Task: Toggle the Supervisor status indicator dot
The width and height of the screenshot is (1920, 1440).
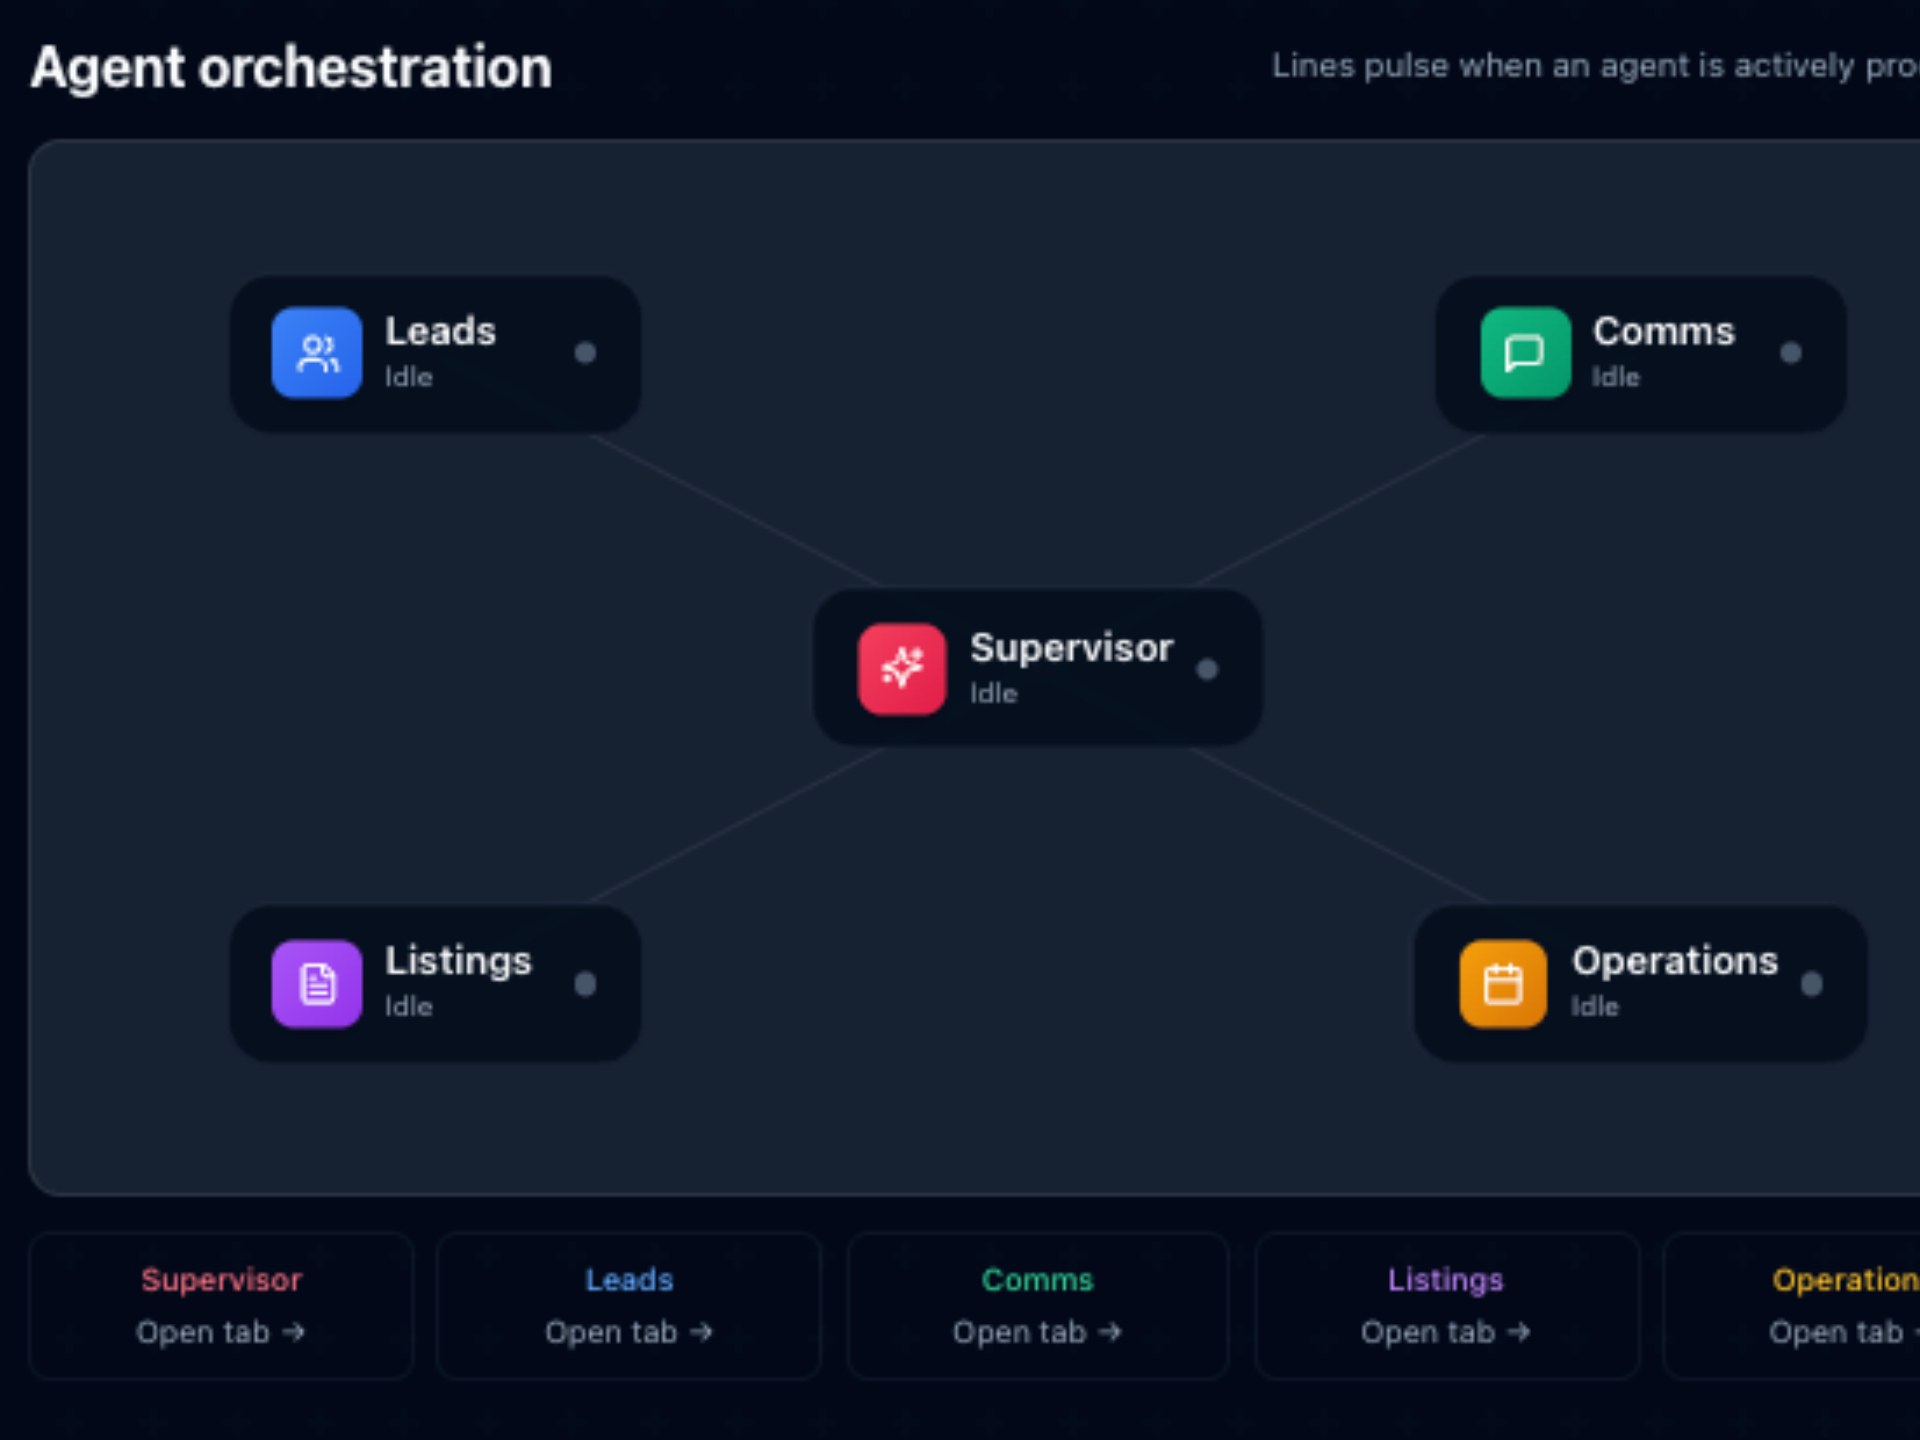Action: pos(1209,670)
